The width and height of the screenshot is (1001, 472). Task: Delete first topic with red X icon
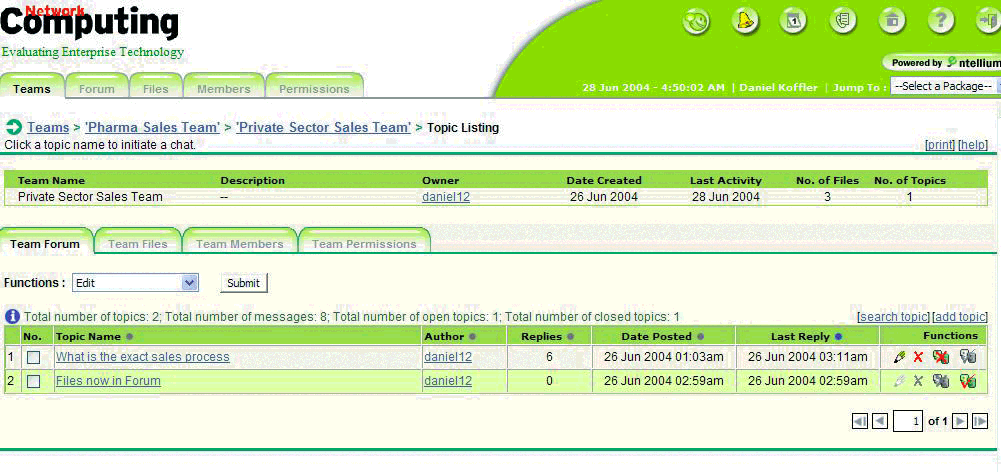(918, 357)
